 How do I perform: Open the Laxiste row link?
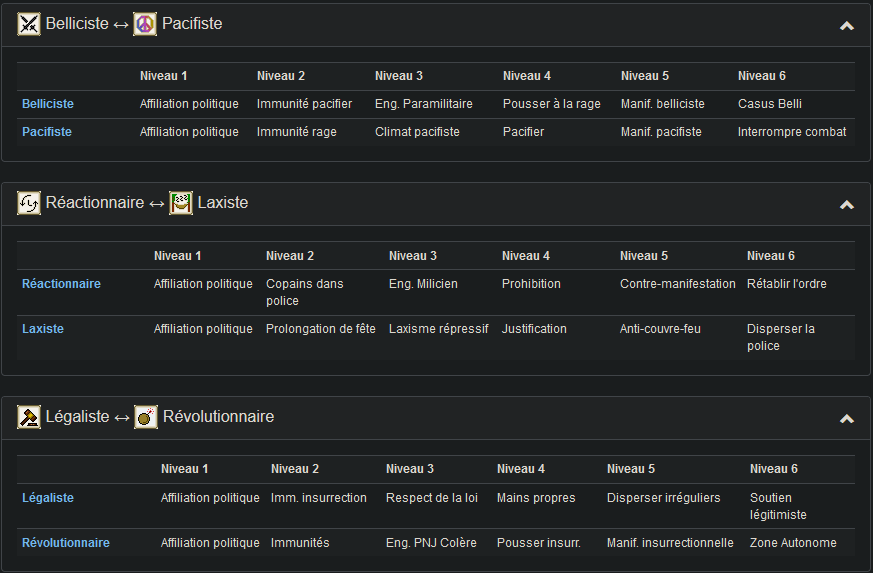(x=43, y=329)
